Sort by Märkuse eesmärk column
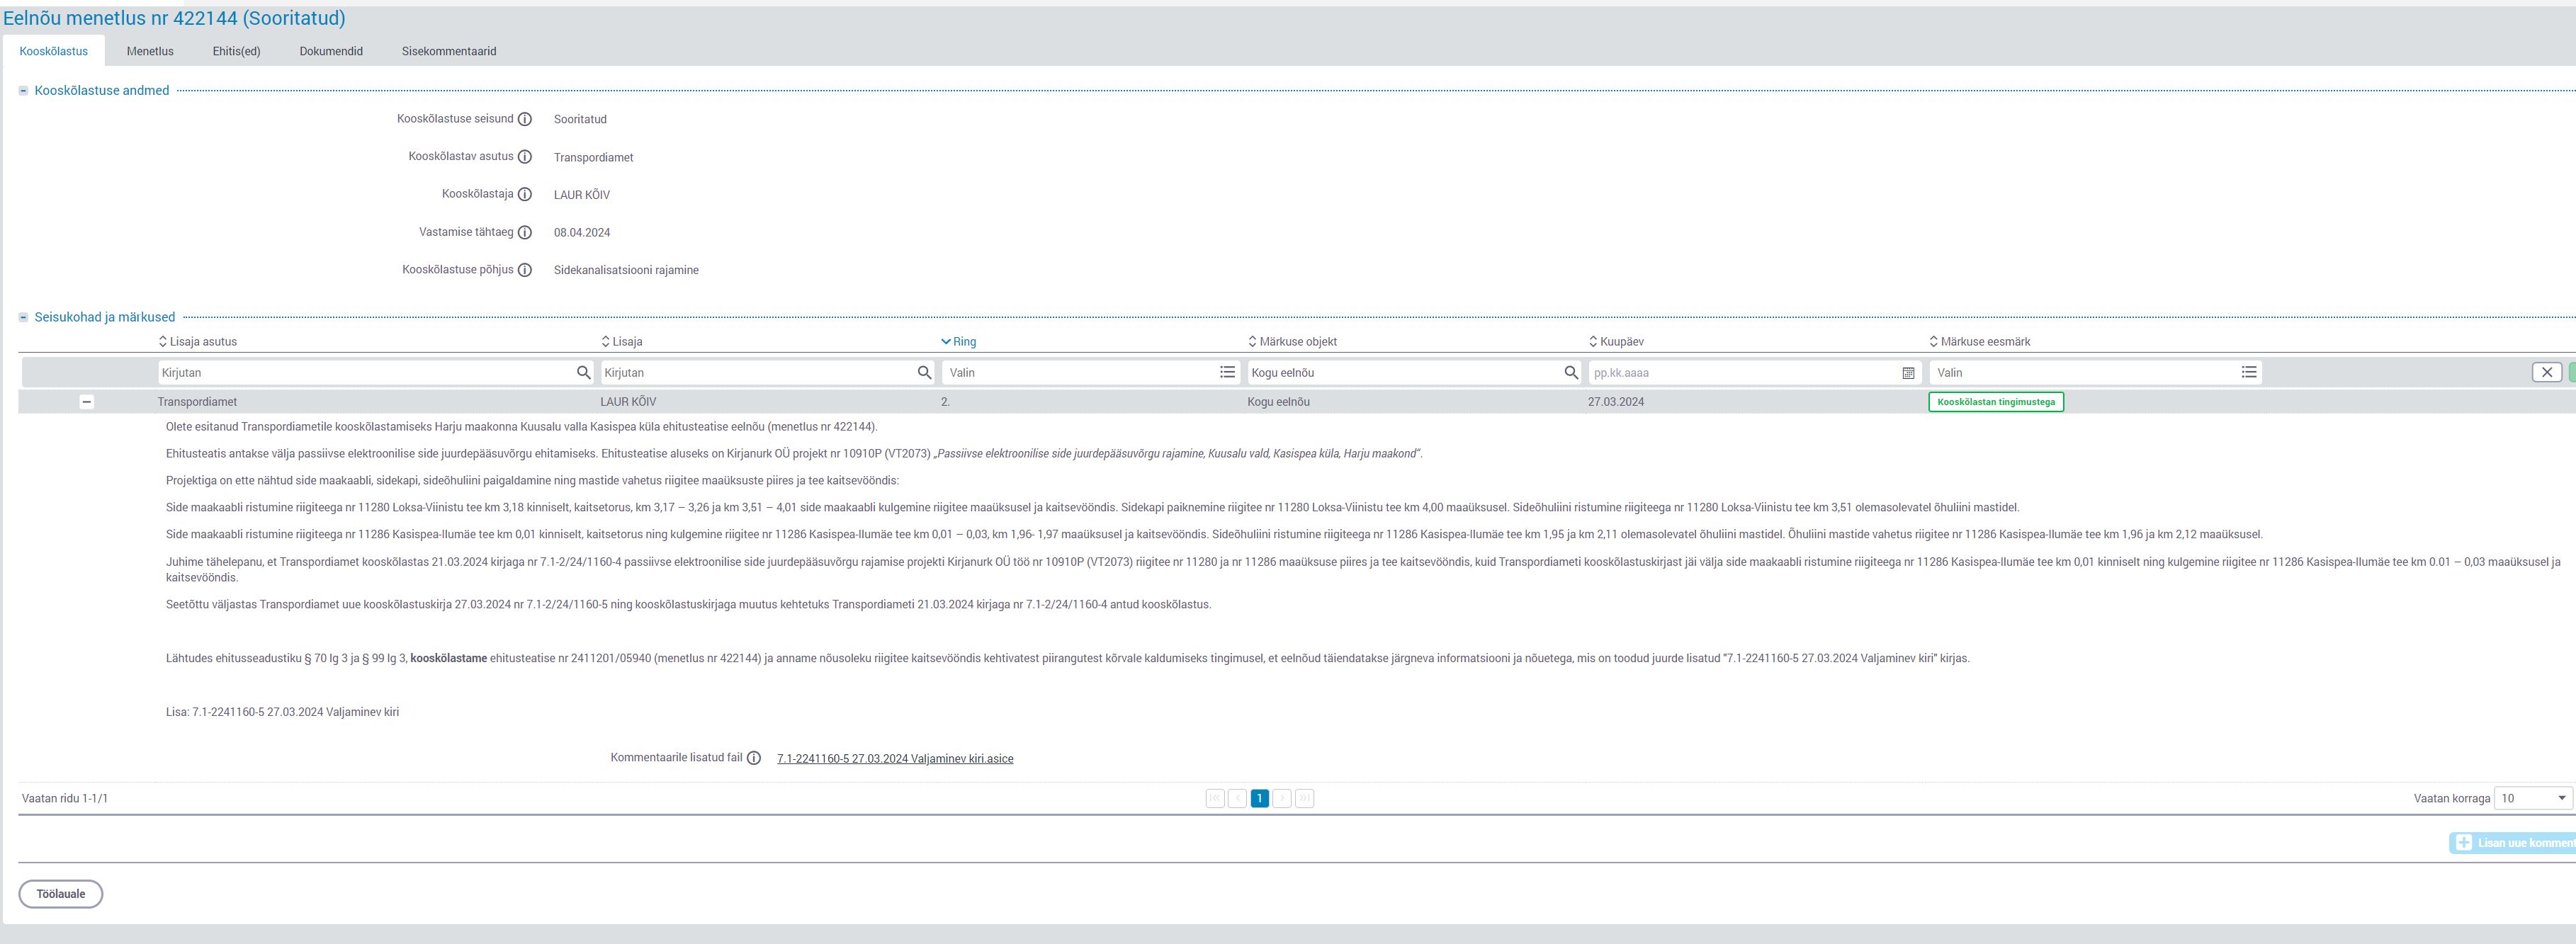The height and width of the screenshot is (944, 2576). pos(1979,342)
